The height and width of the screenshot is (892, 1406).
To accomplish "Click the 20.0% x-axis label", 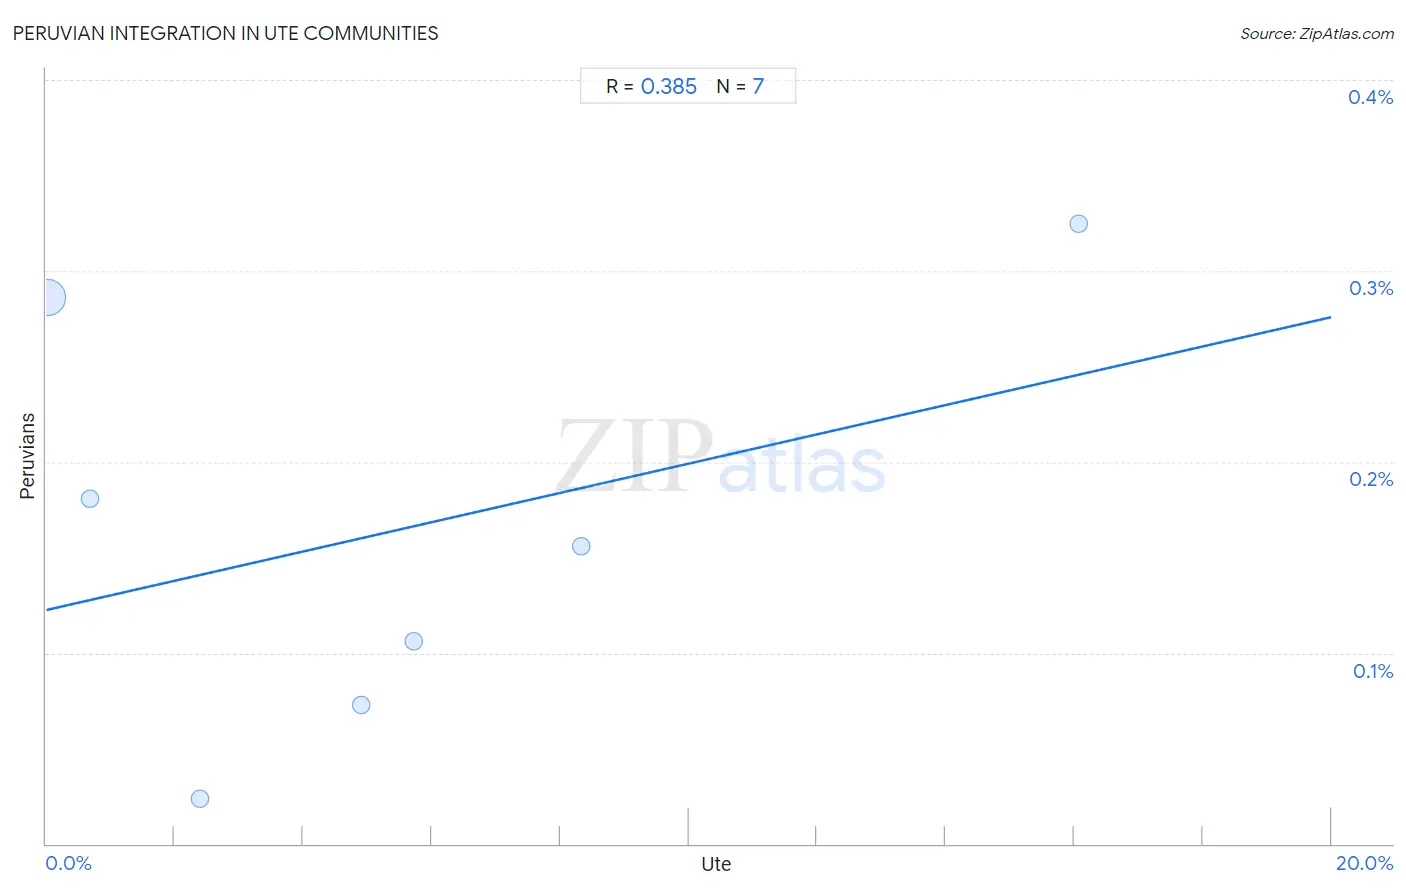I will 1364,863.
